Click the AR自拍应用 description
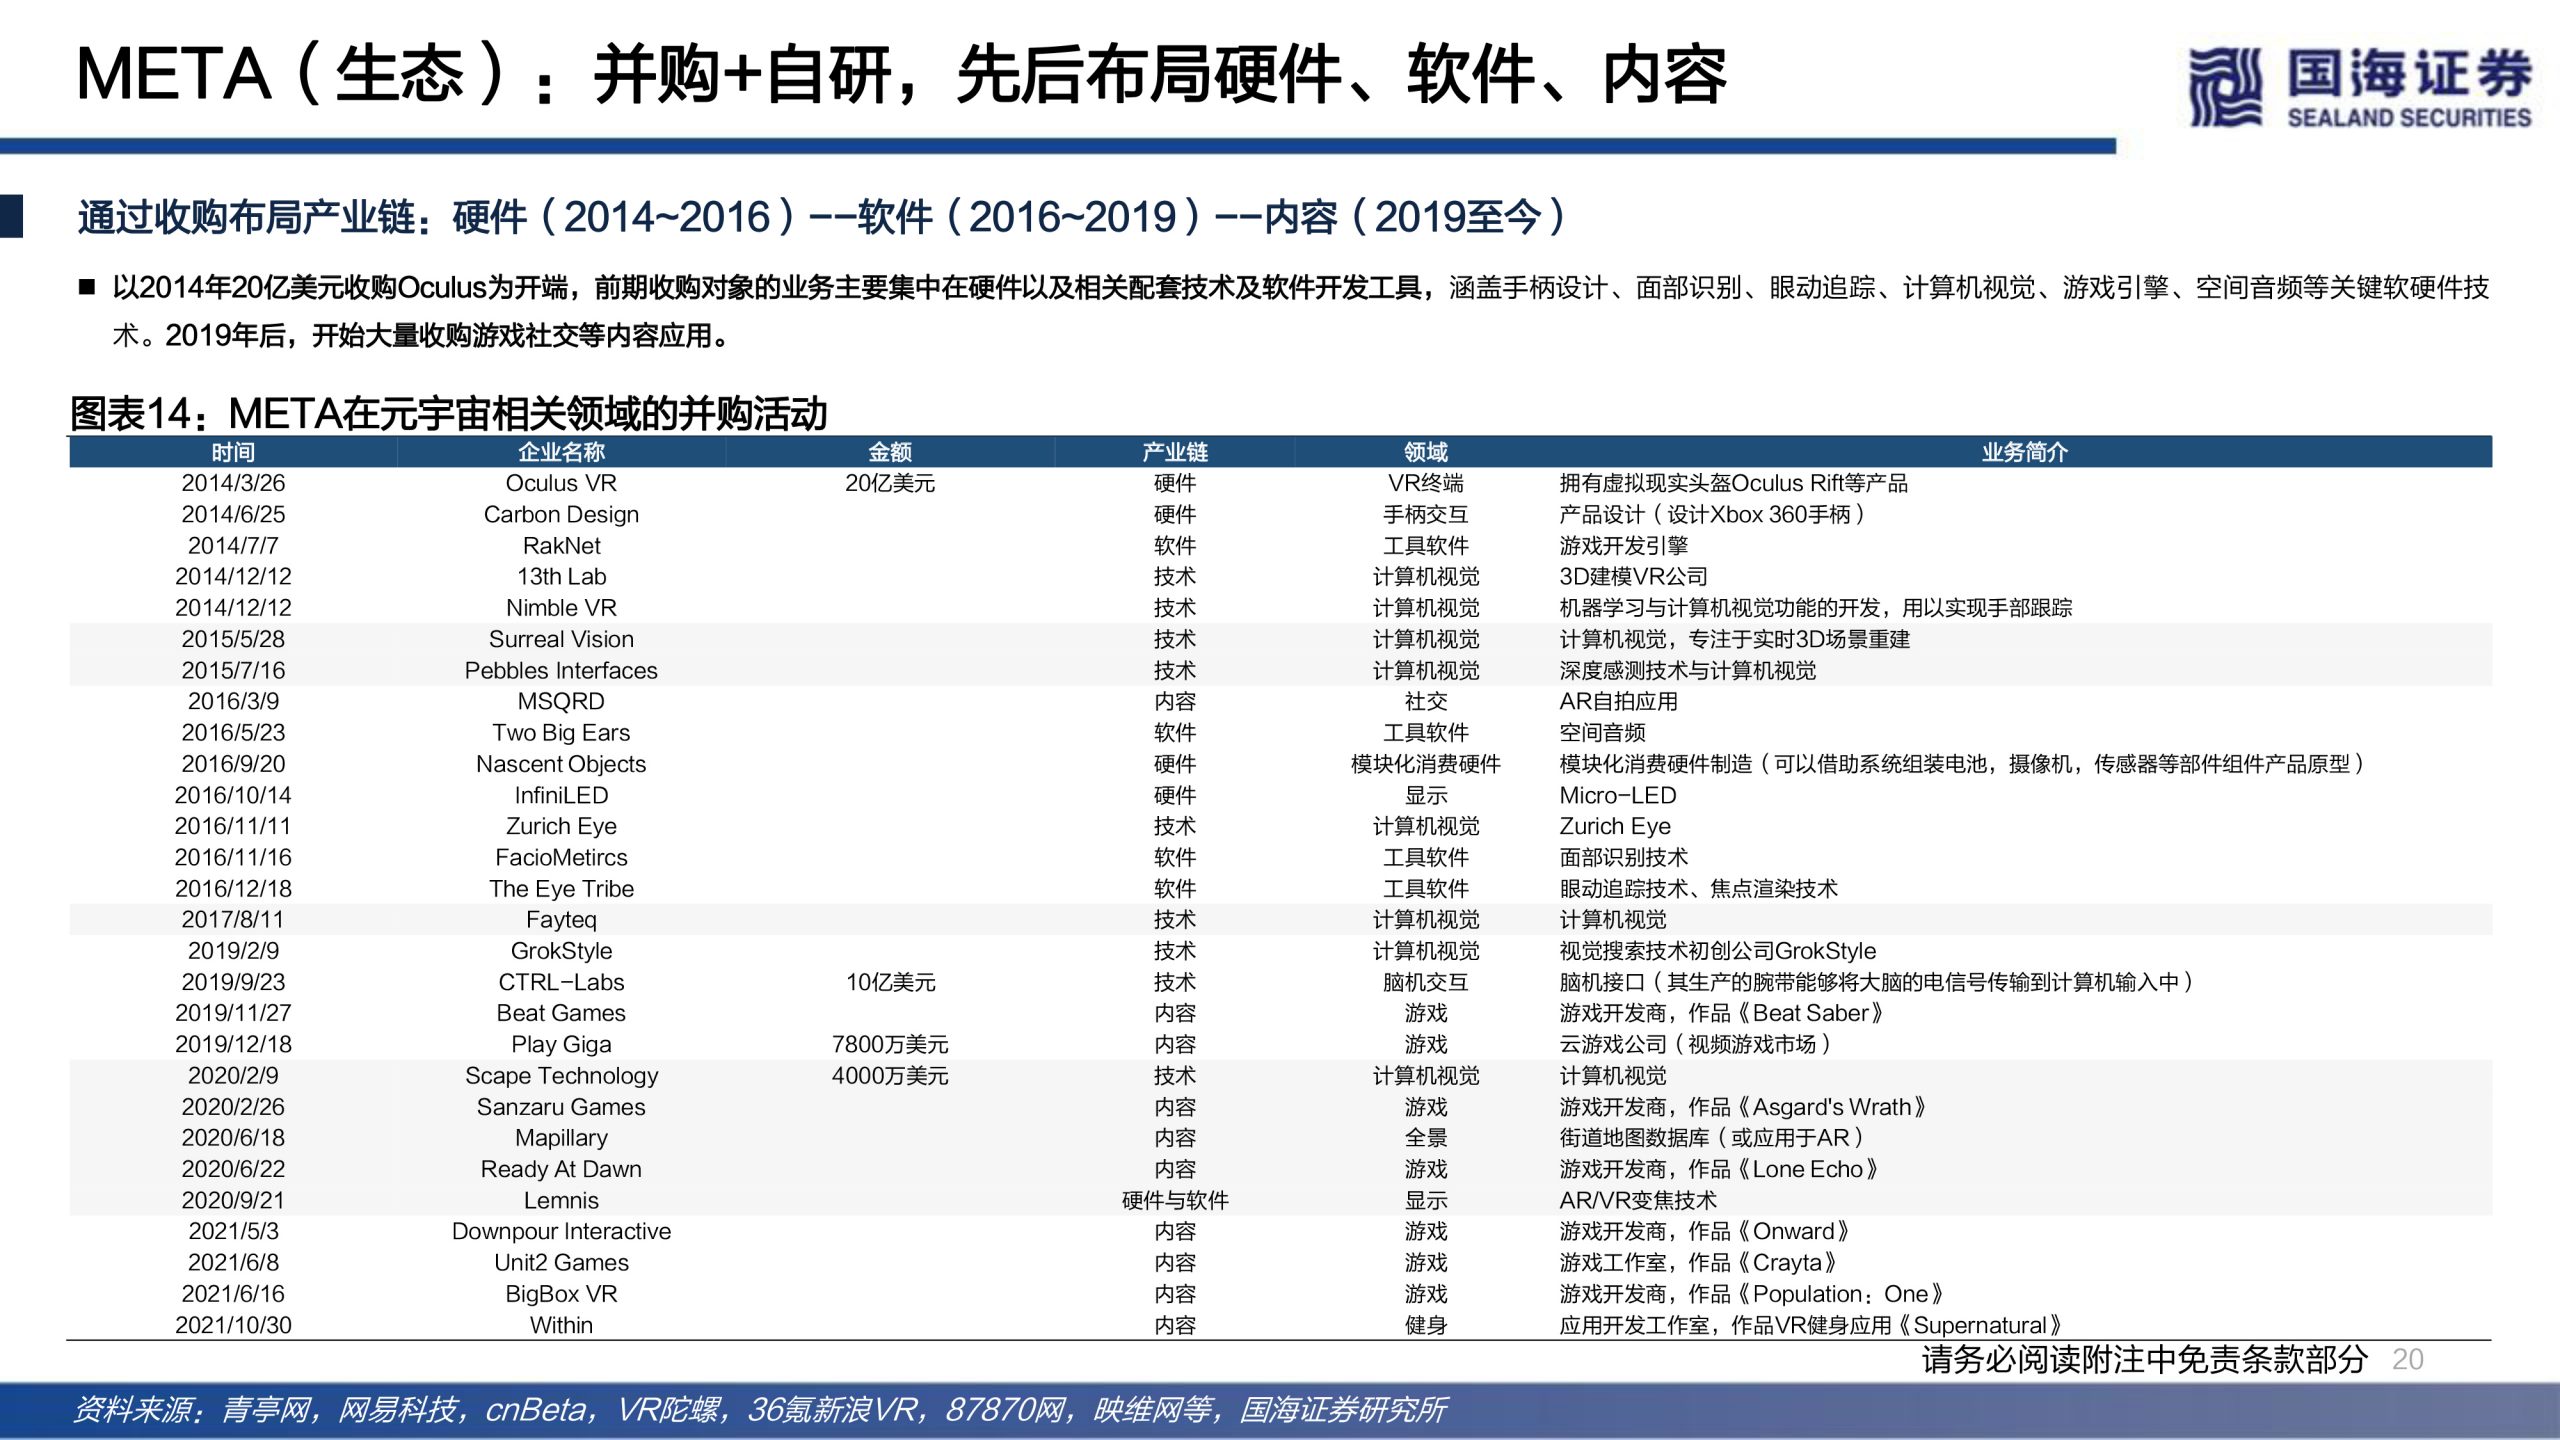Viewport: 2560px width, 1440px height. 1618,701
